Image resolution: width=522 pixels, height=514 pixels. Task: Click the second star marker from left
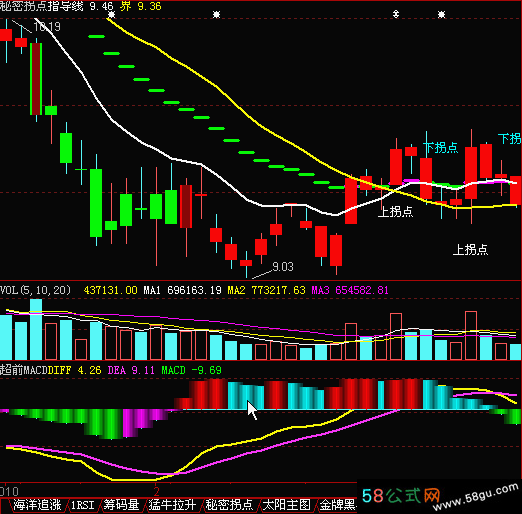[x=217, y=14]
